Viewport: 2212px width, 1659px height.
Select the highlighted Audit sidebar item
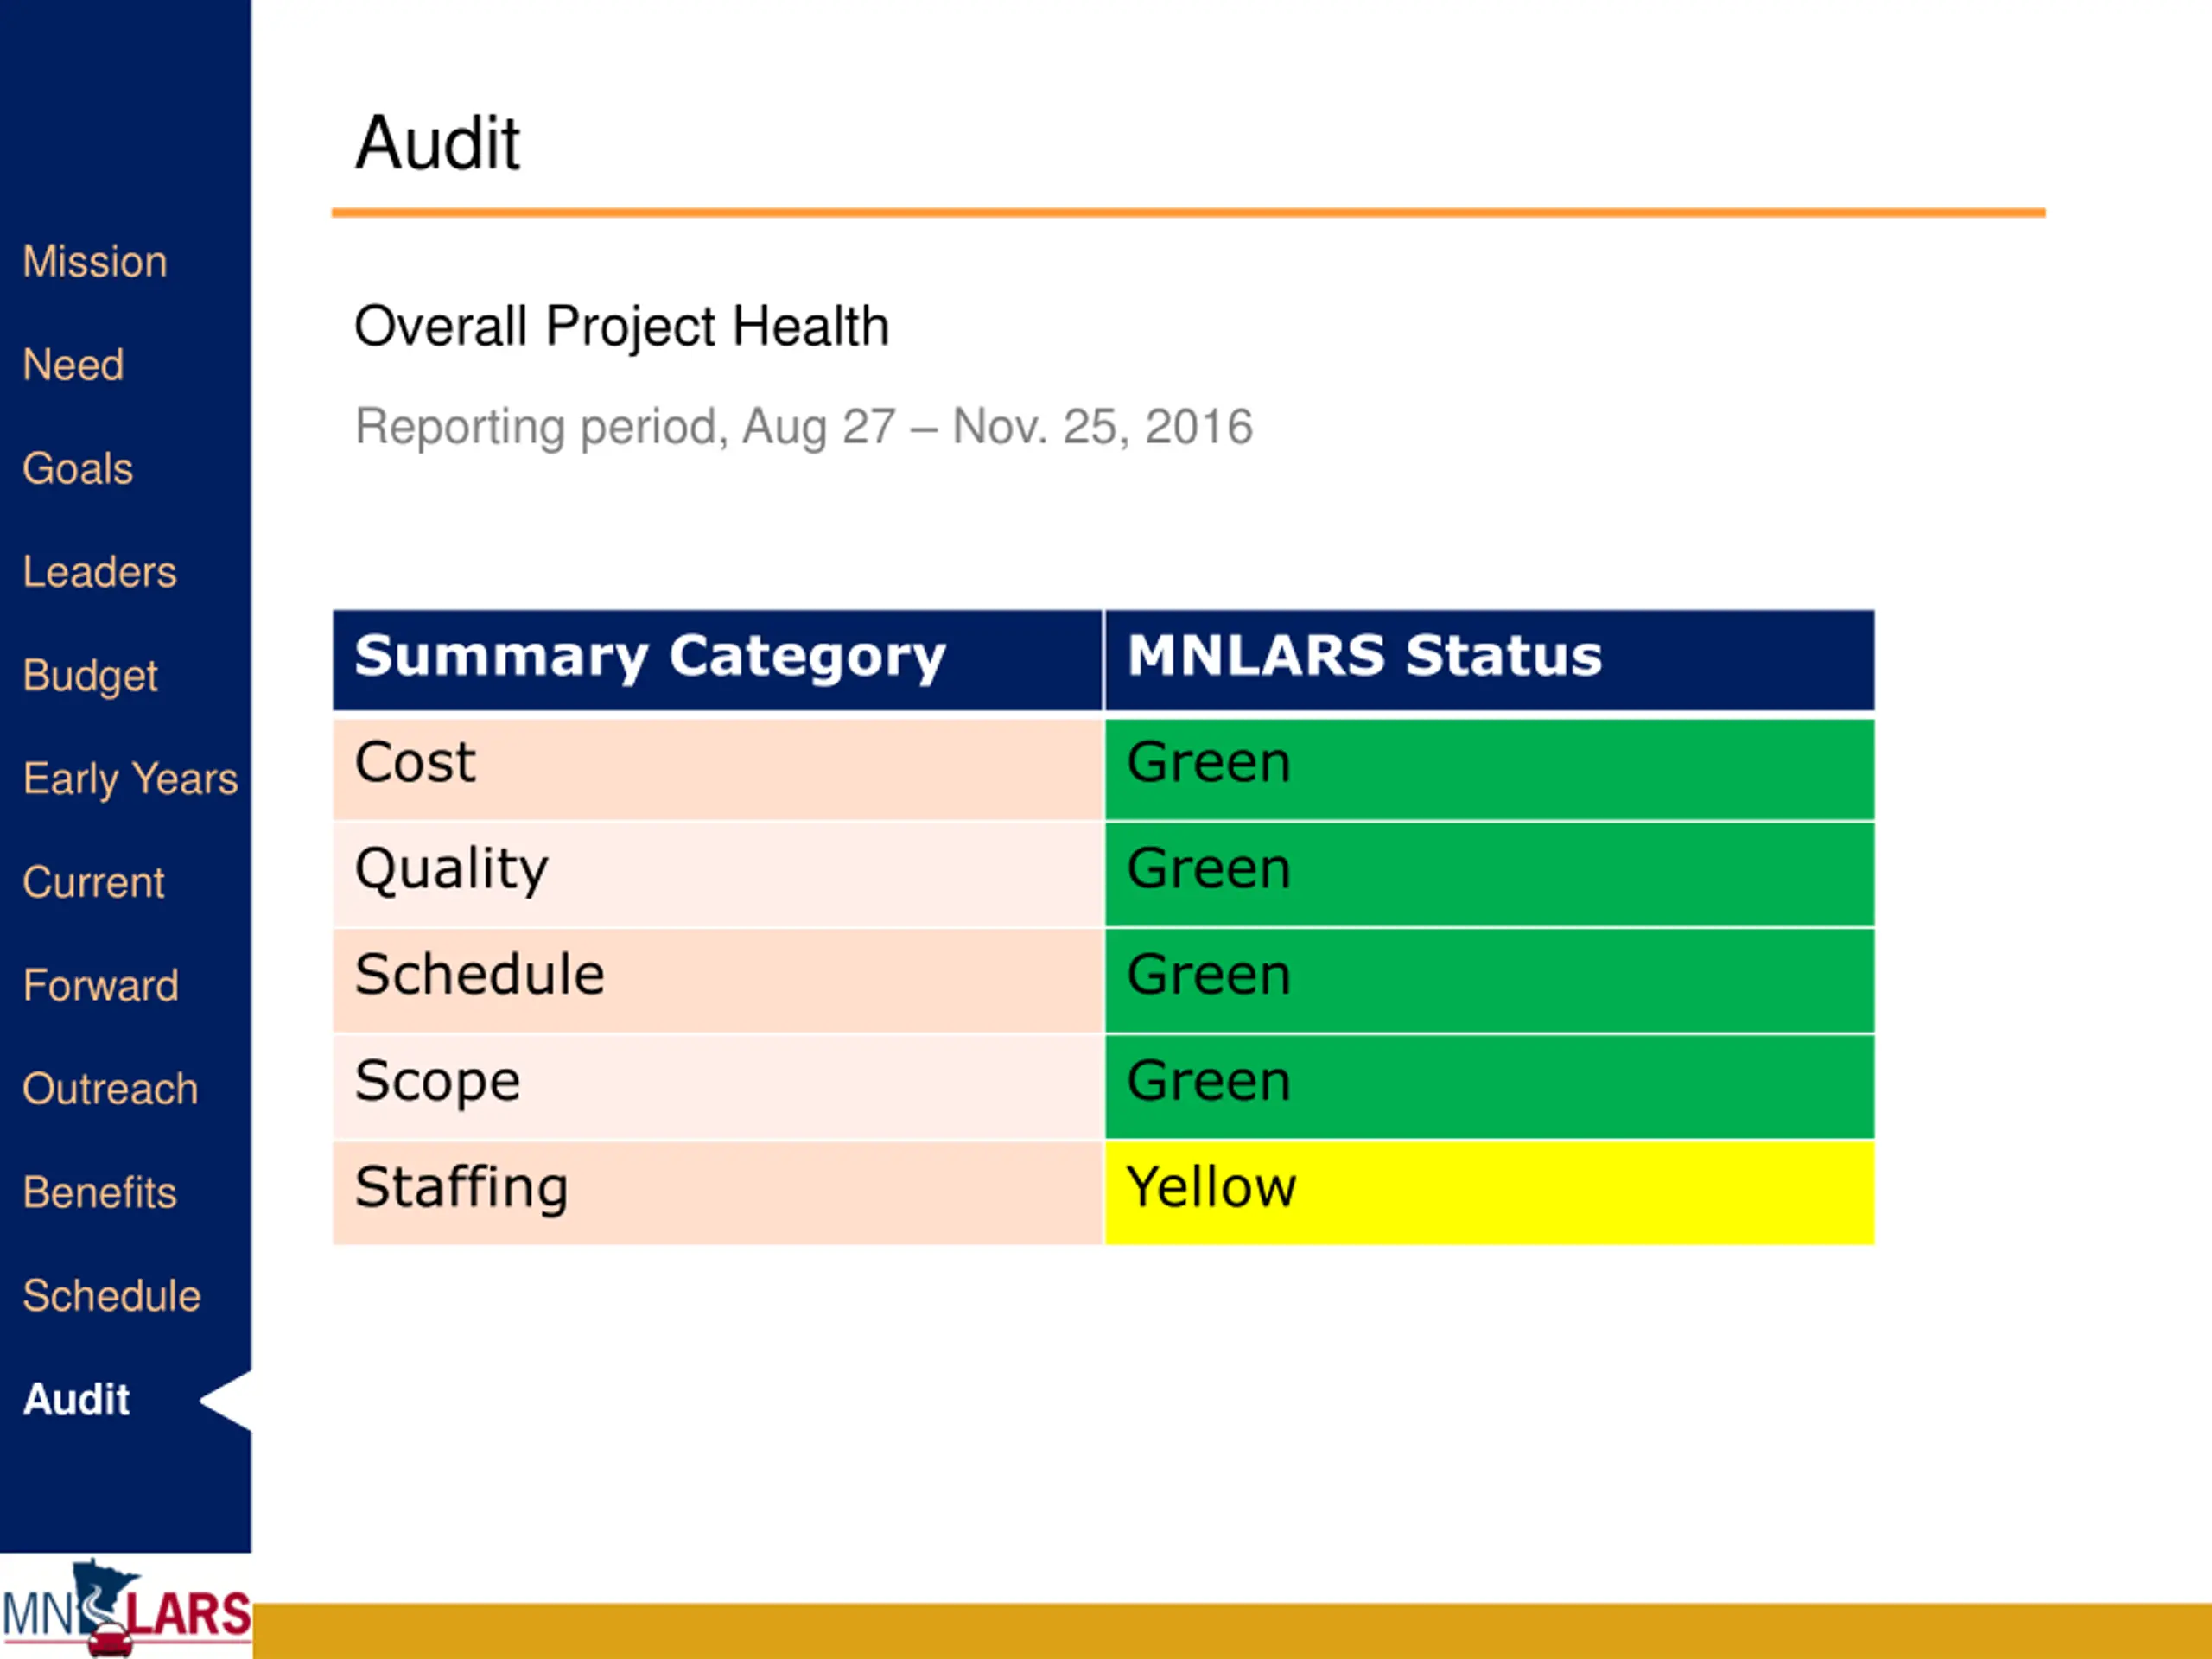(x=77, y=1399)
